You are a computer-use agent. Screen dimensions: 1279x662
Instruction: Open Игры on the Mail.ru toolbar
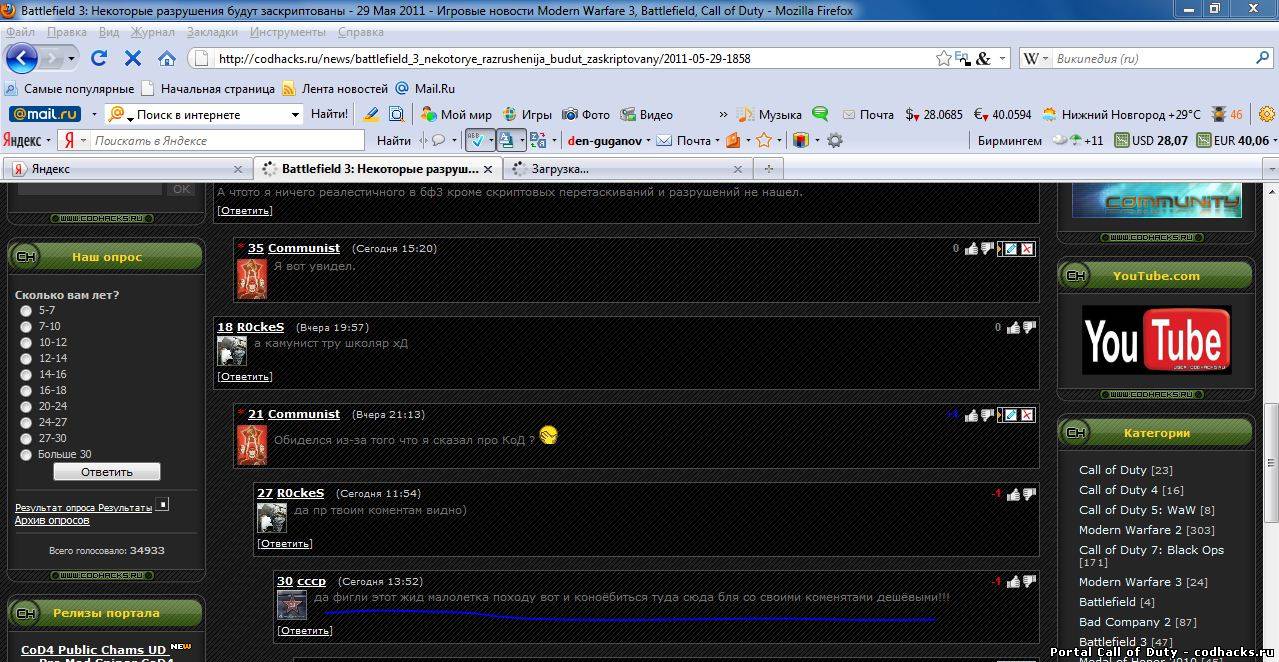coord(527,114)
